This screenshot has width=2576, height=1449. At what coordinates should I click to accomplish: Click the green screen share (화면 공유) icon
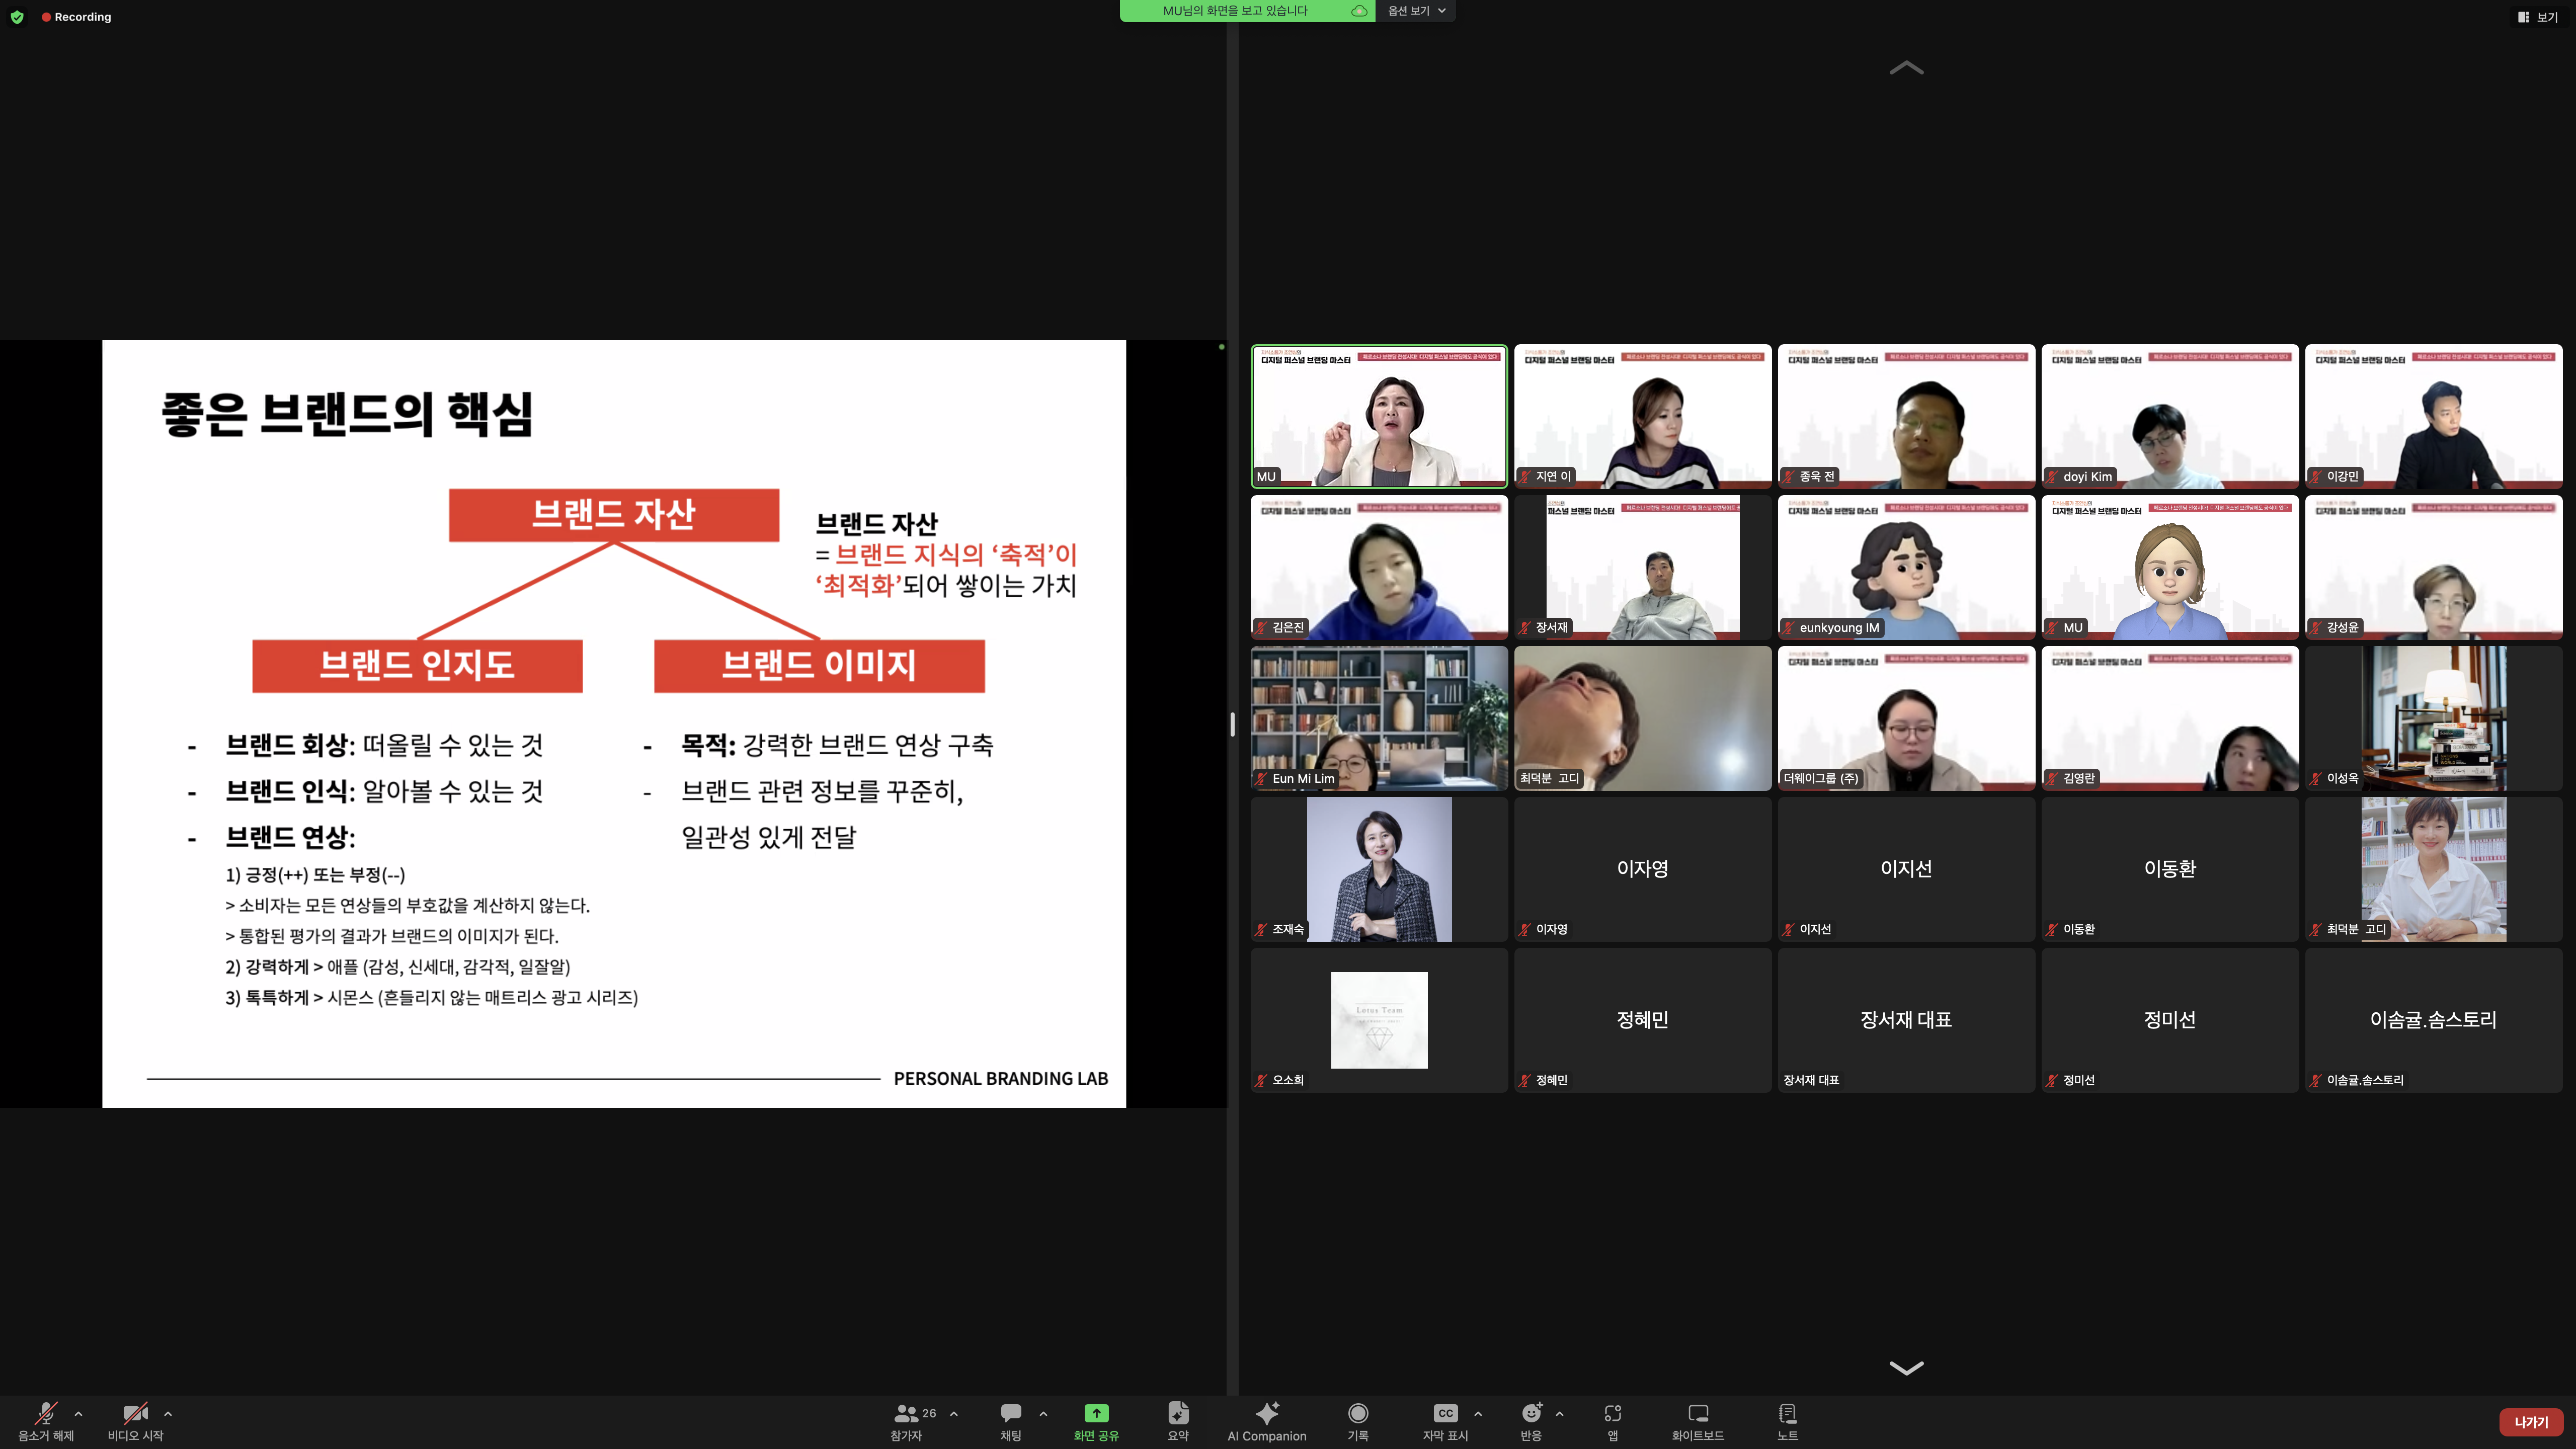[1096, 1413]
